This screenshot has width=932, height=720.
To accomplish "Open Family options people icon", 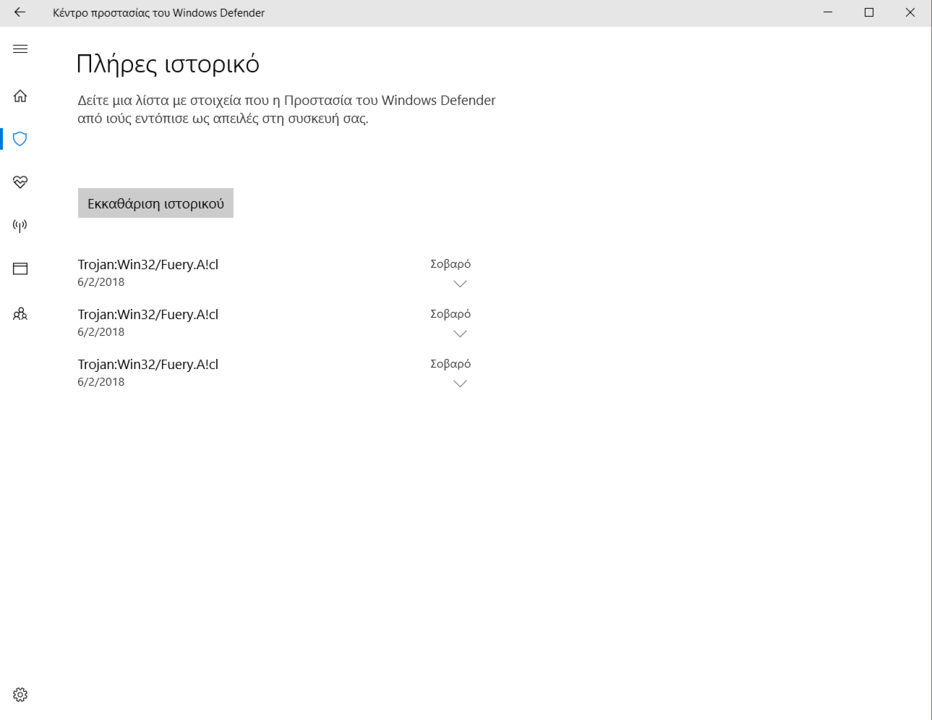I will coord(20,313).
